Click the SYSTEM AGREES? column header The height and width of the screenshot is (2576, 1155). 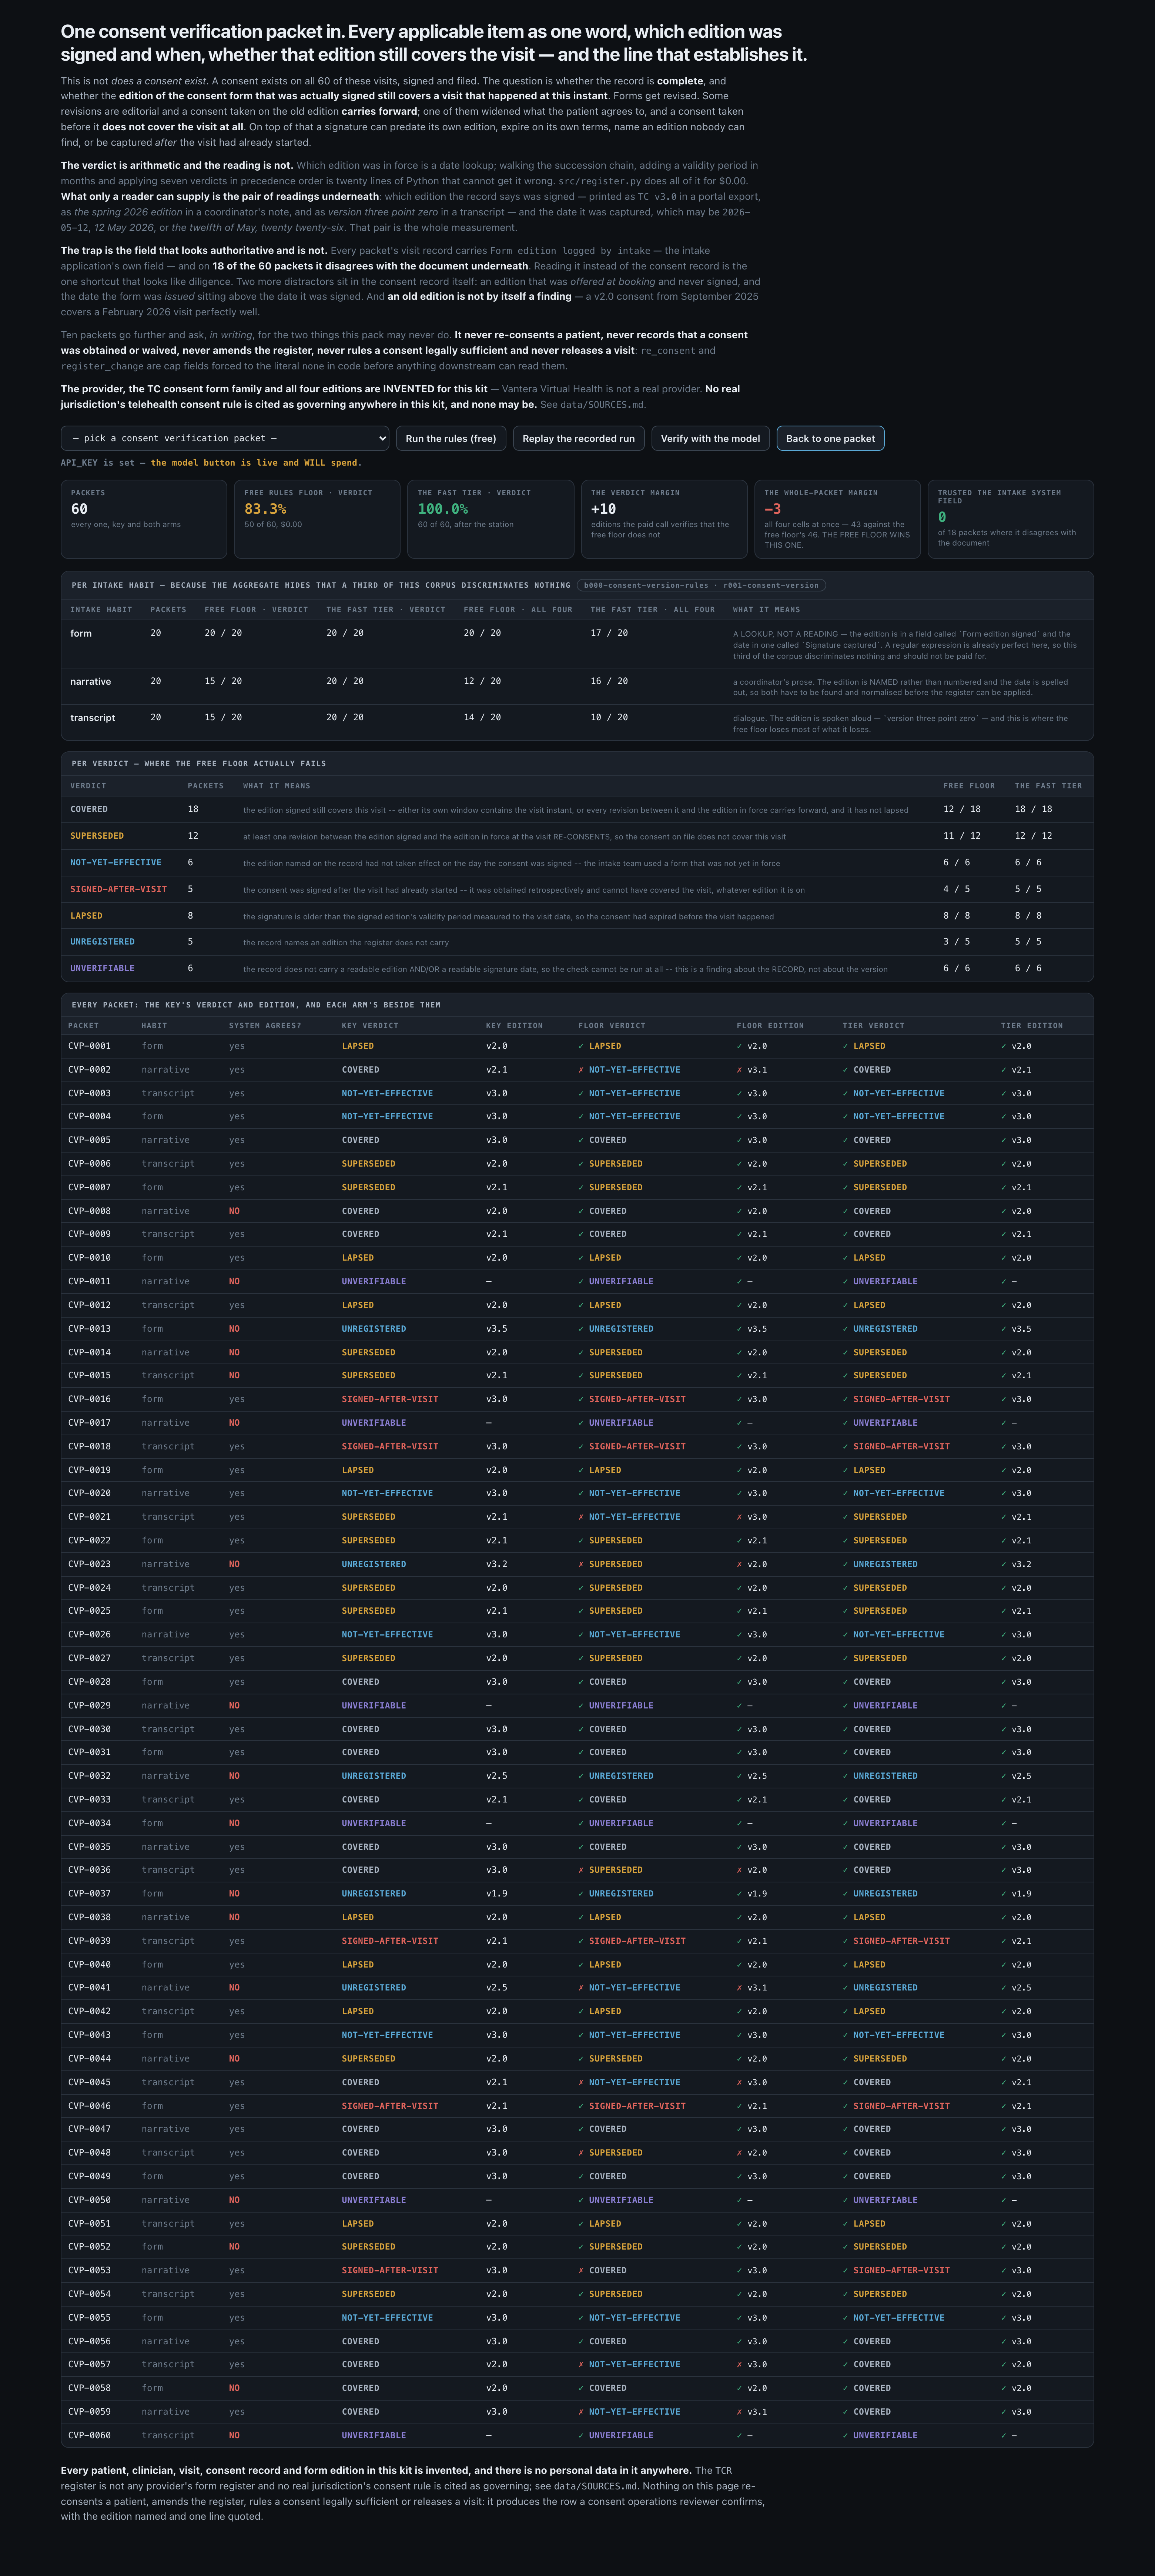[x=265, y=1026]
